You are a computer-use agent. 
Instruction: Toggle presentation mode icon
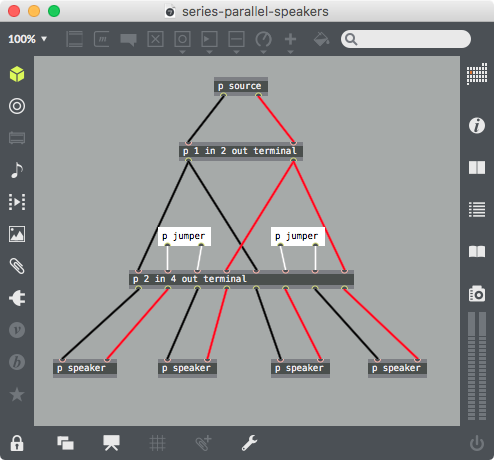point(111,443)
